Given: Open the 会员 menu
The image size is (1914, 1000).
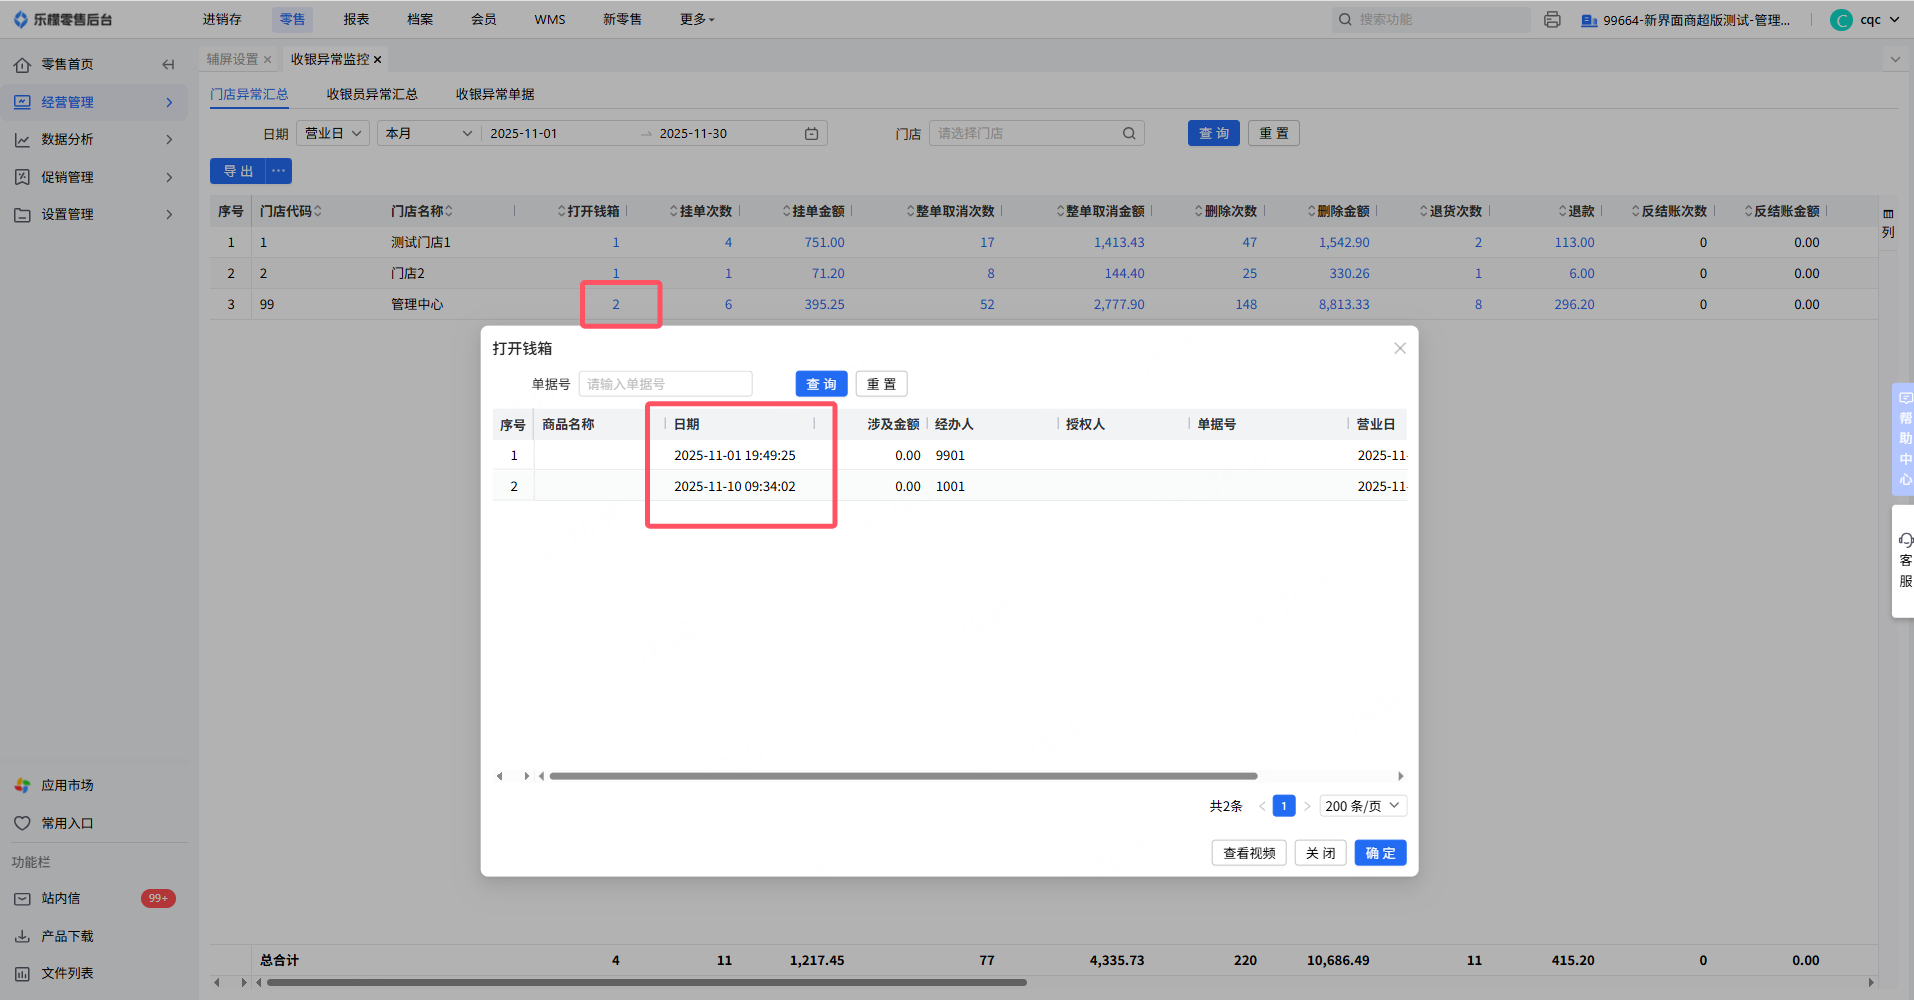Looking at the screenshot, I should pos(484,20).
